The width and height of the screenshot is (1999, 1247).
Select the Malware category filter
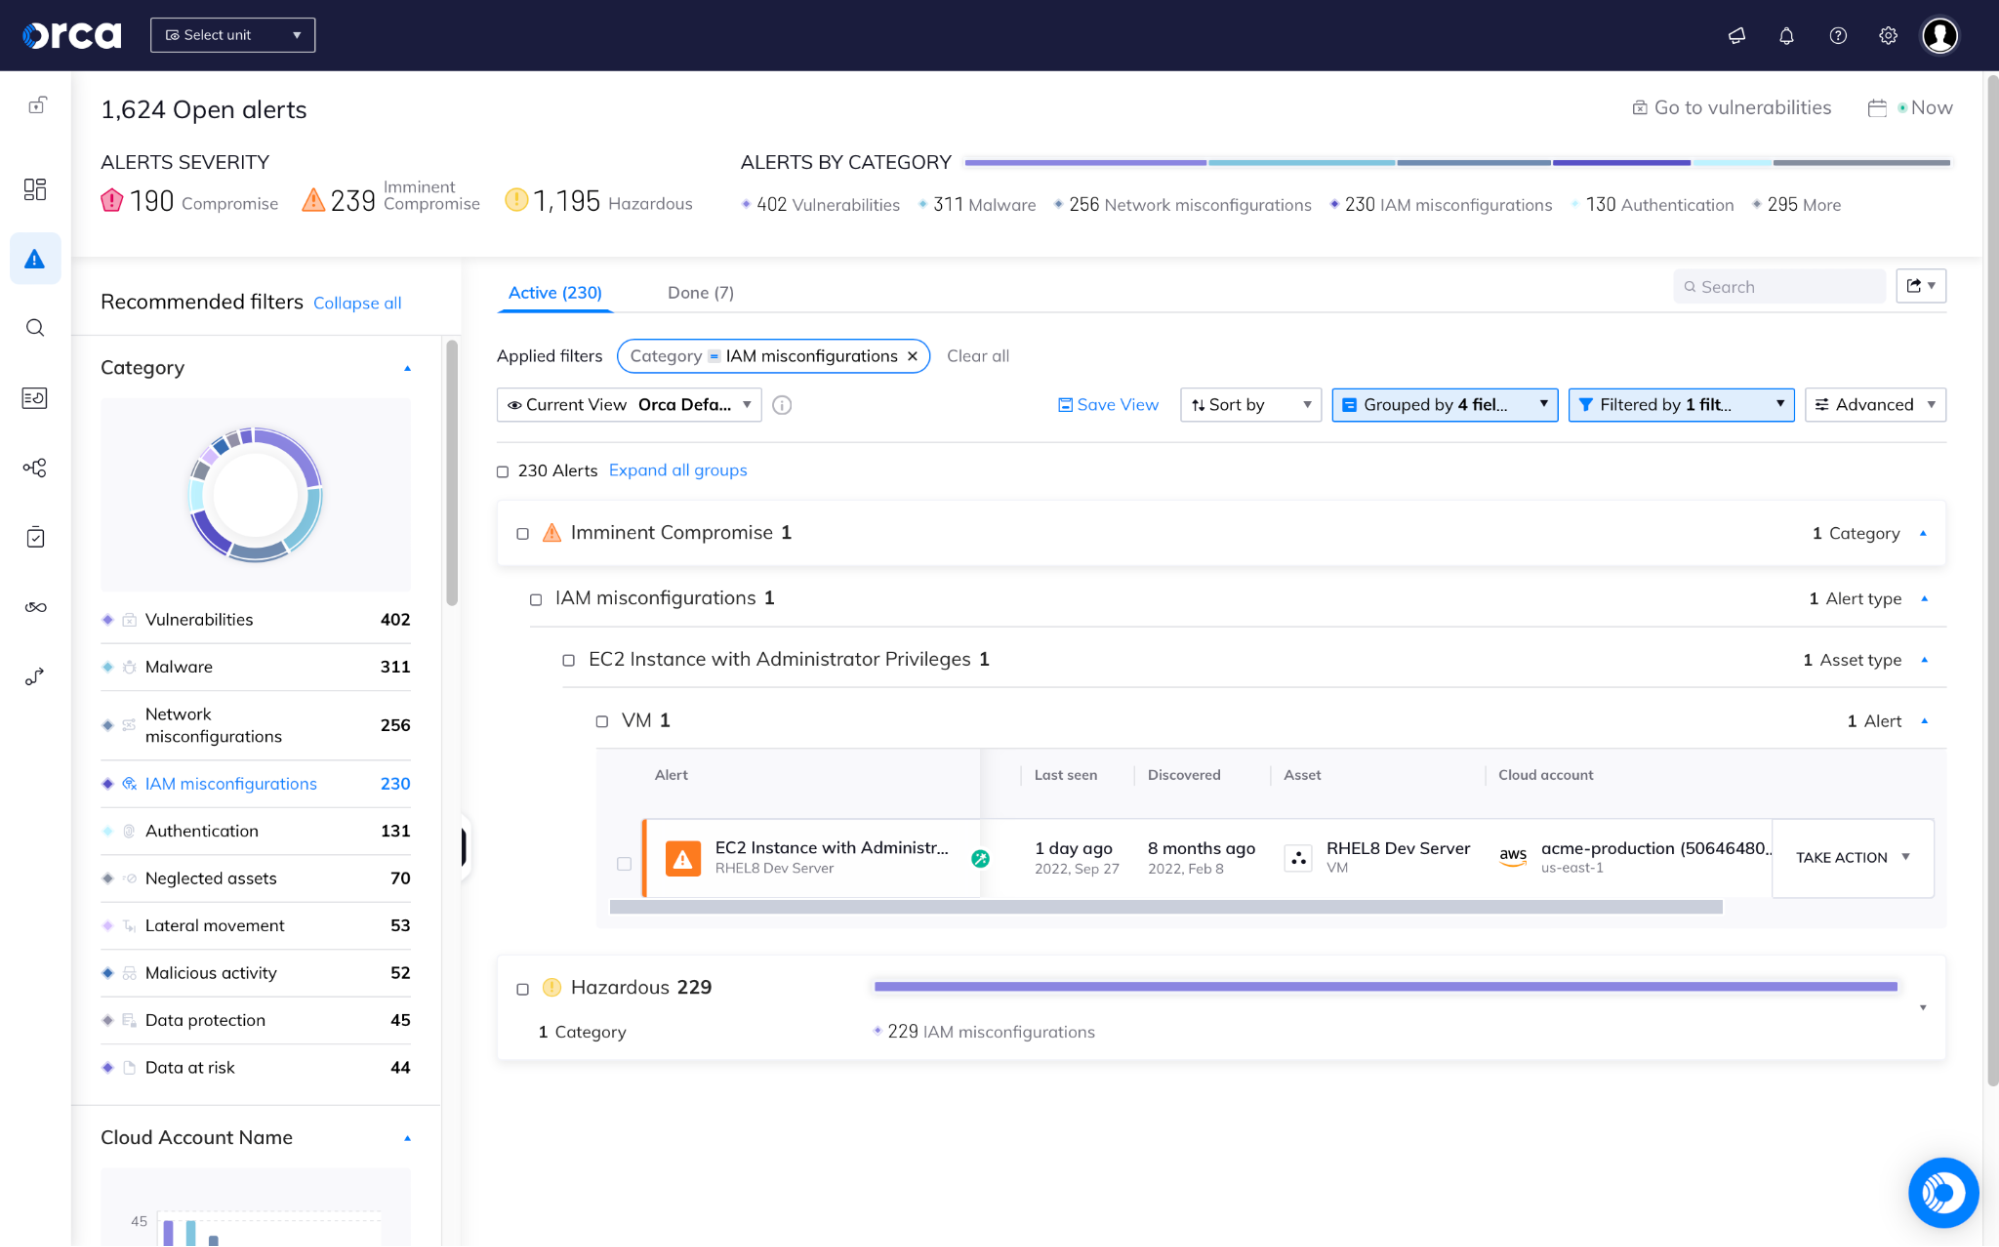tap(179, 667)
